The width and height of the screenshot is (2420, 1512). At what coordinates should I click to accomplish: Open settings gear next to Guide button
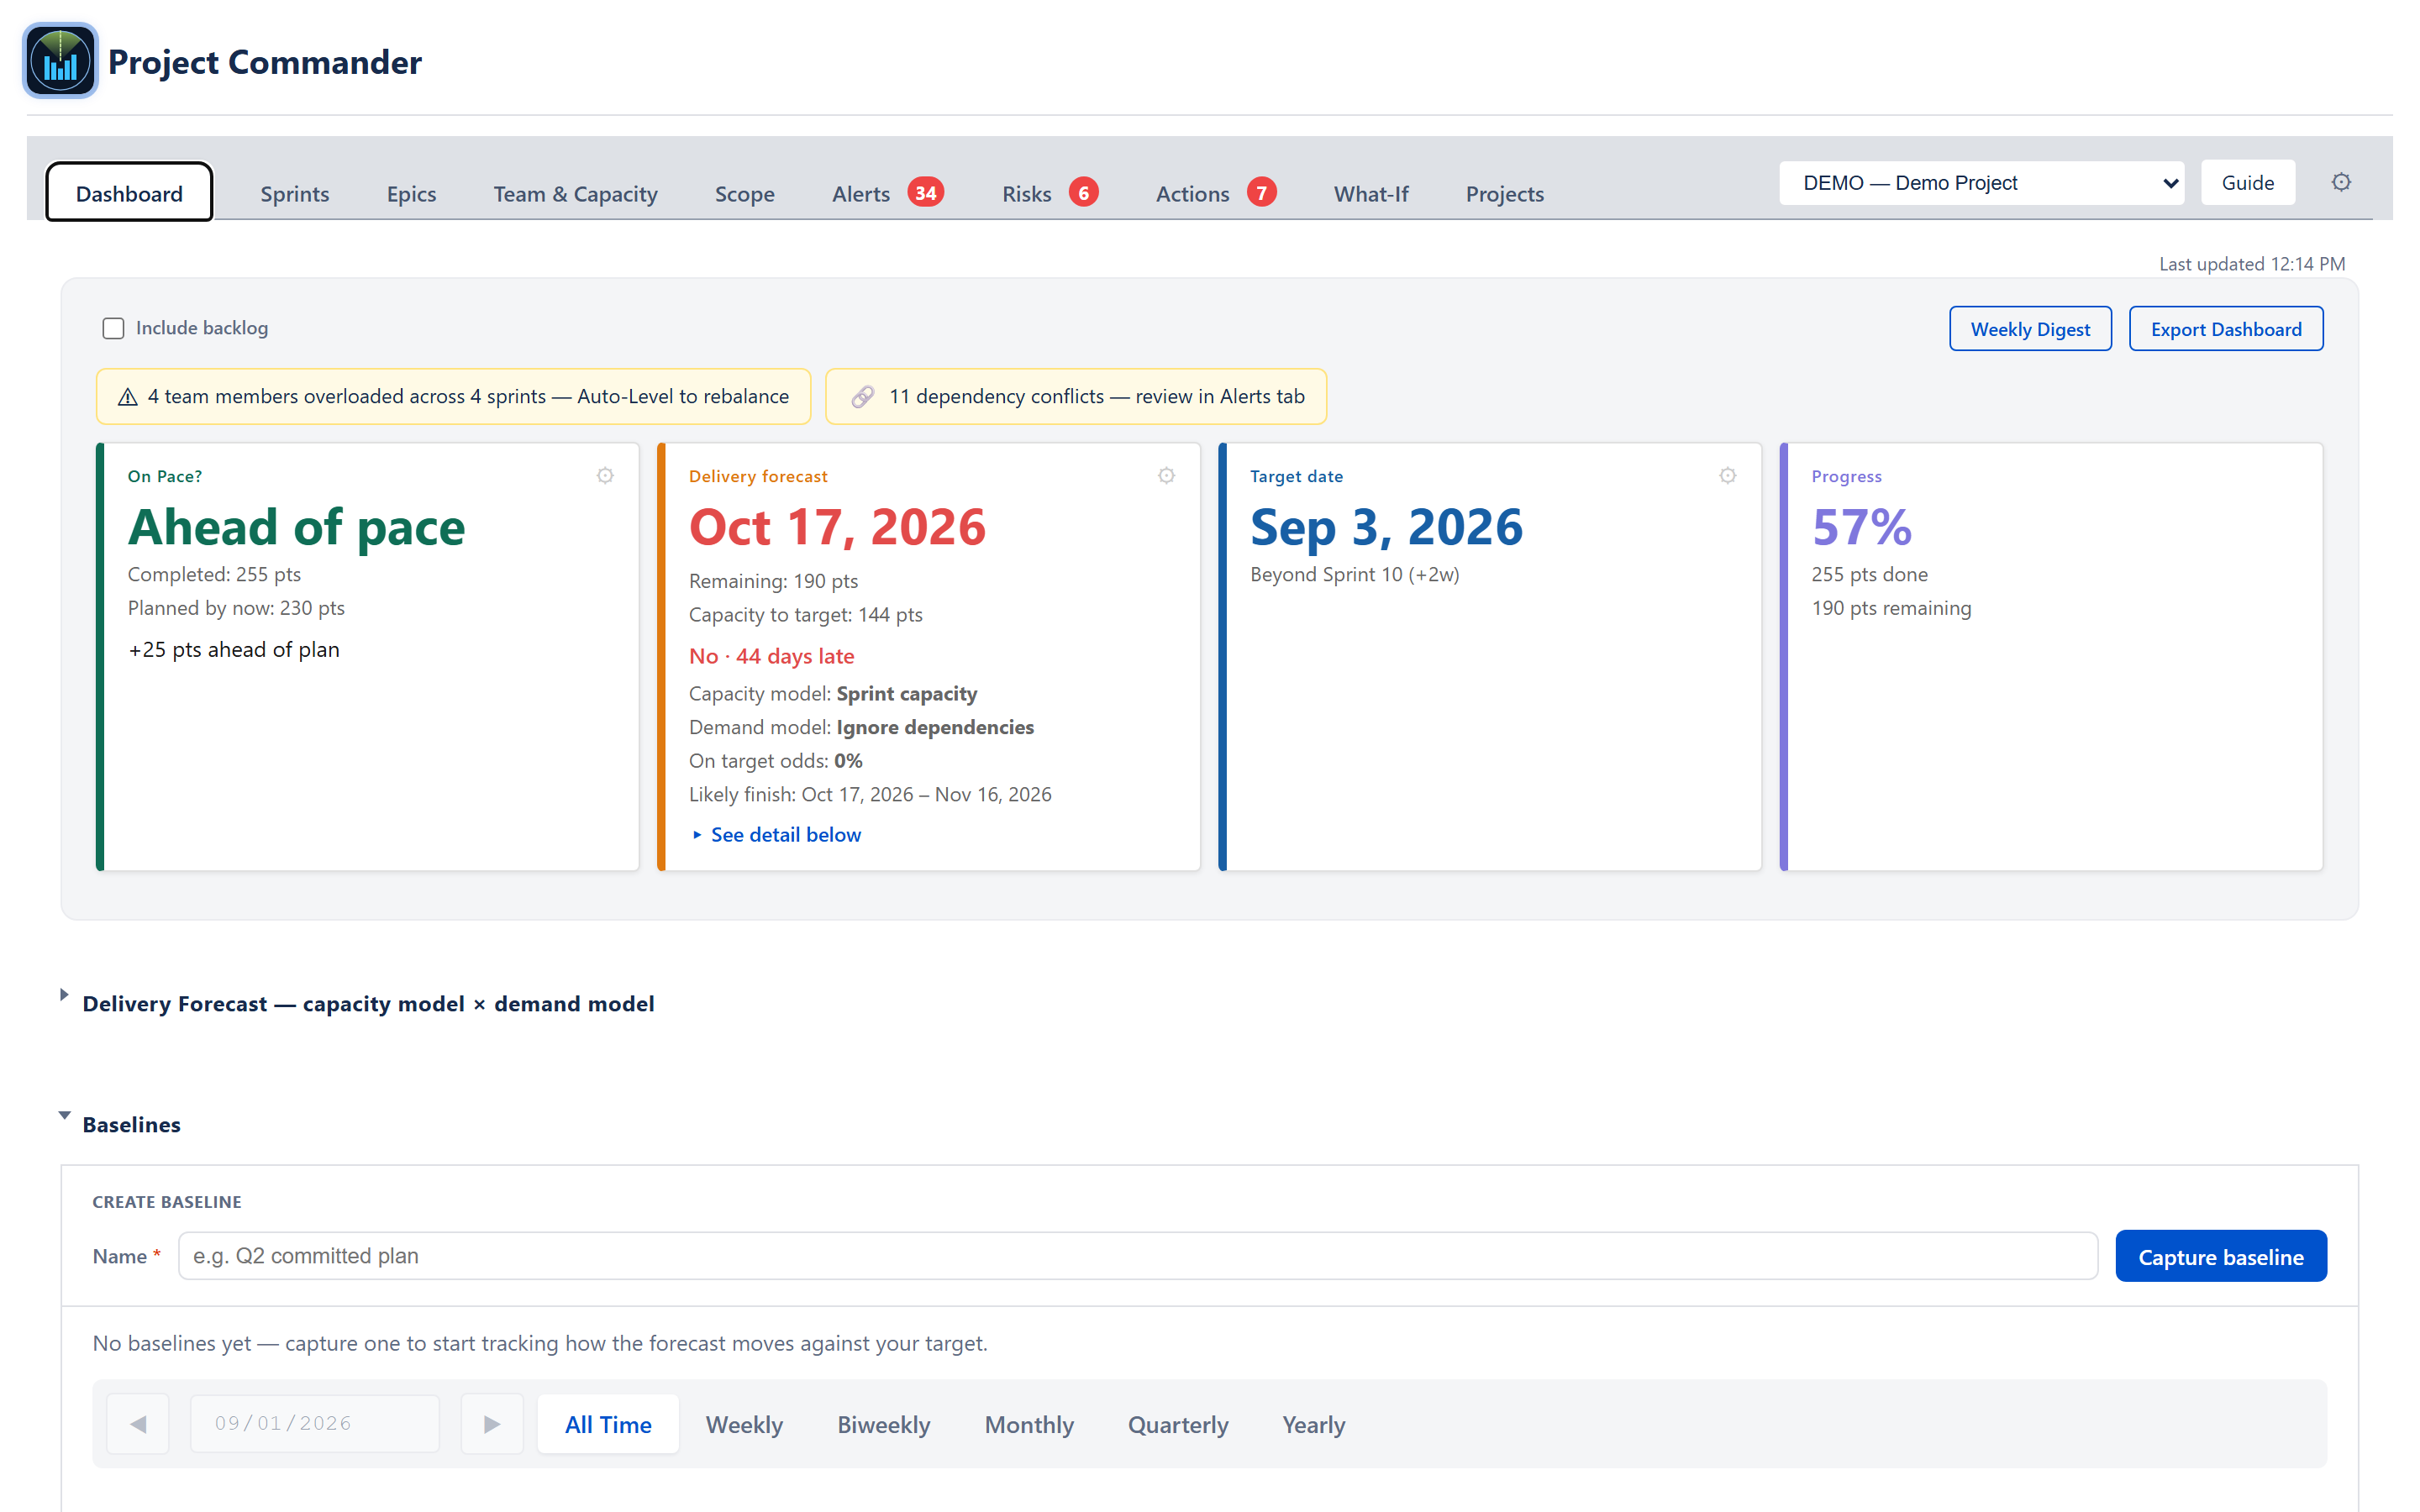[x=2340, y=182]
